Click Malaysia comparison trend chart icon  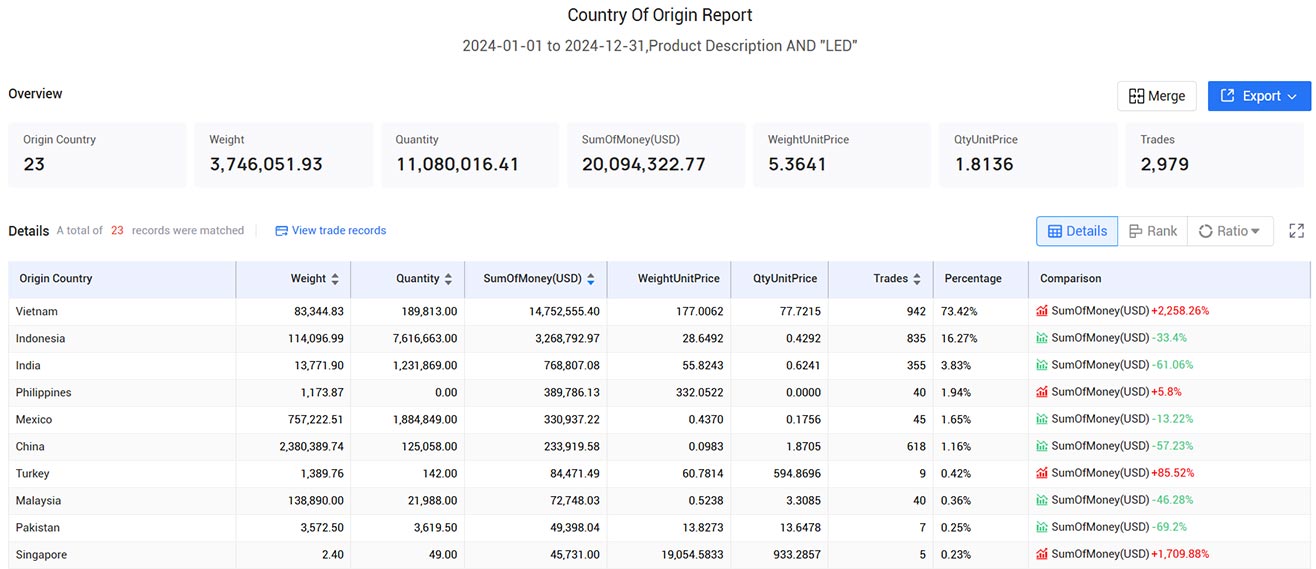point(1043,500)
